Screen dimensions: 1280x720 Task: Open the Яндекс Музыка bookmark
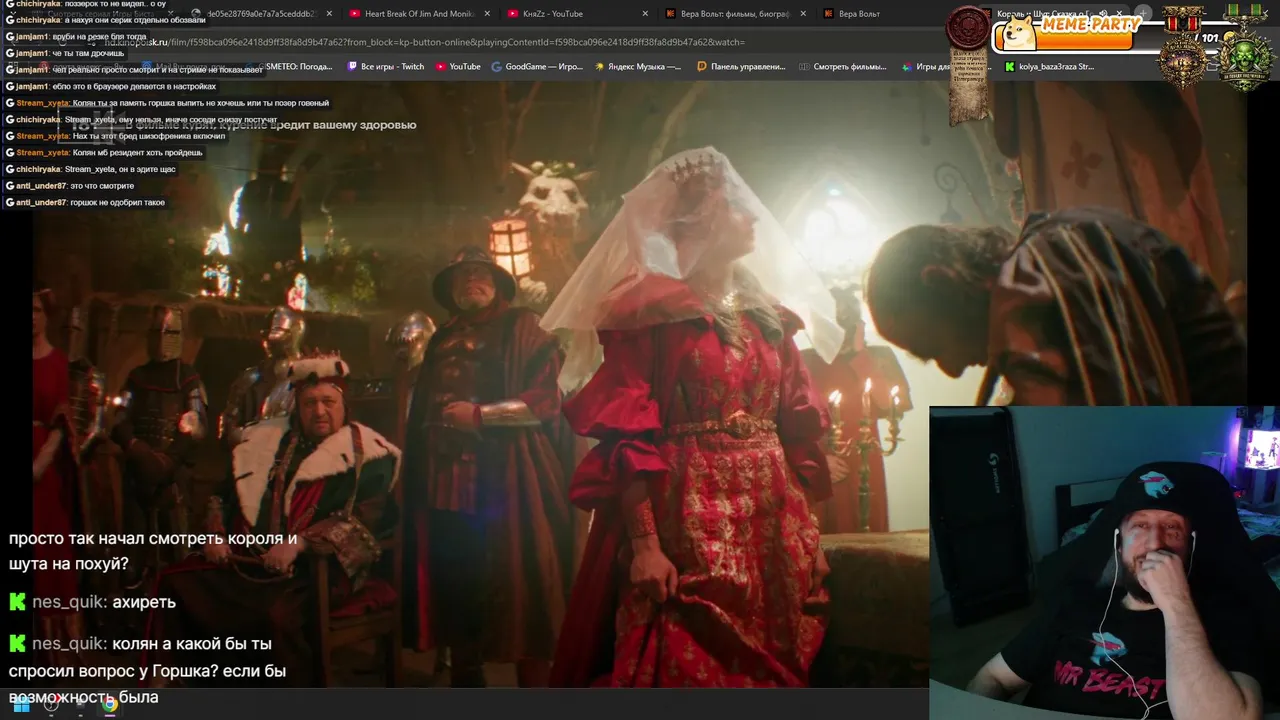tap(638, 67)
